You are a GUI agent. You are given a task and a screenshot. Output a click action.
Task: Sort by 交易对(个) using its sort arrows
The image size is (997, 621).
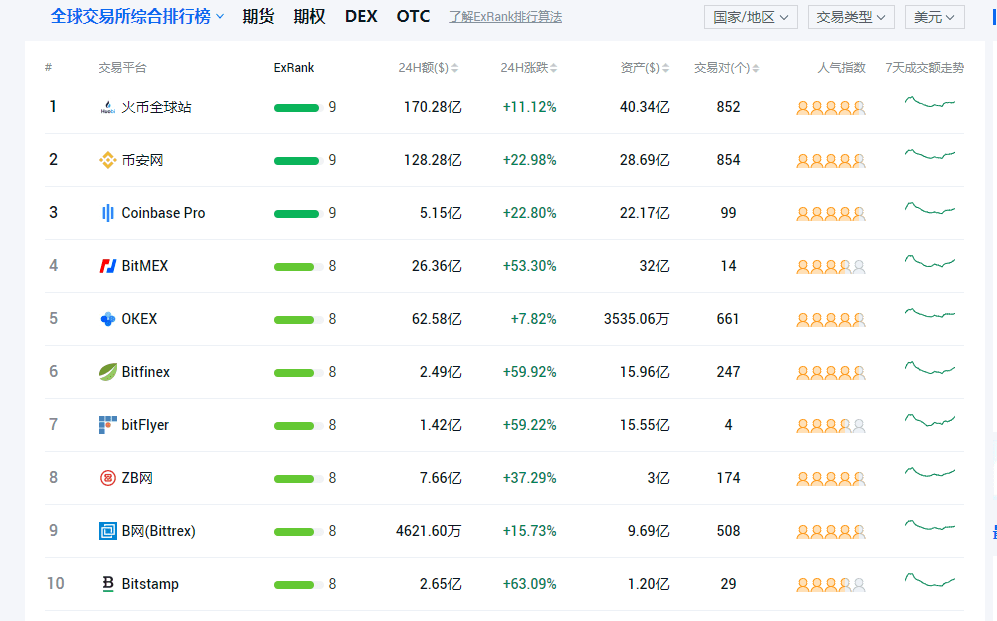(x=756, y=68)
